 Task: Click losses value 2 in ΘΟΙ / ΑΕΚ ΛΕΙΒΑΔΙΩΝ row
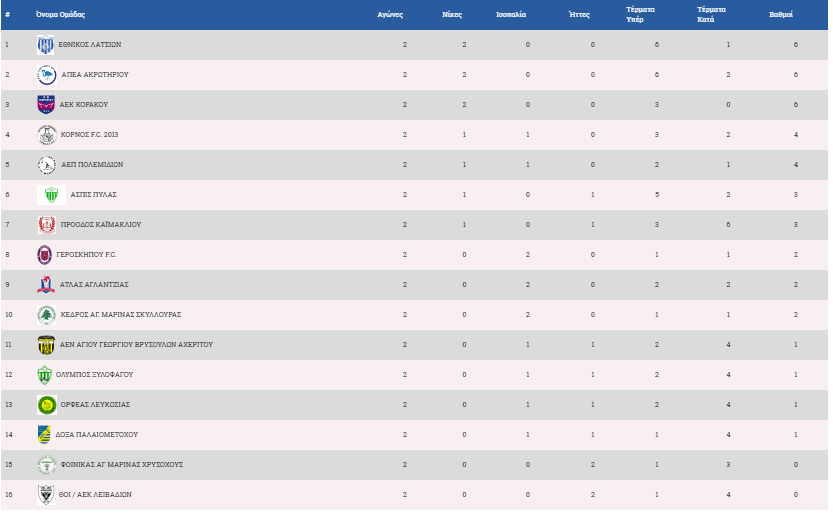coord(593,495)
